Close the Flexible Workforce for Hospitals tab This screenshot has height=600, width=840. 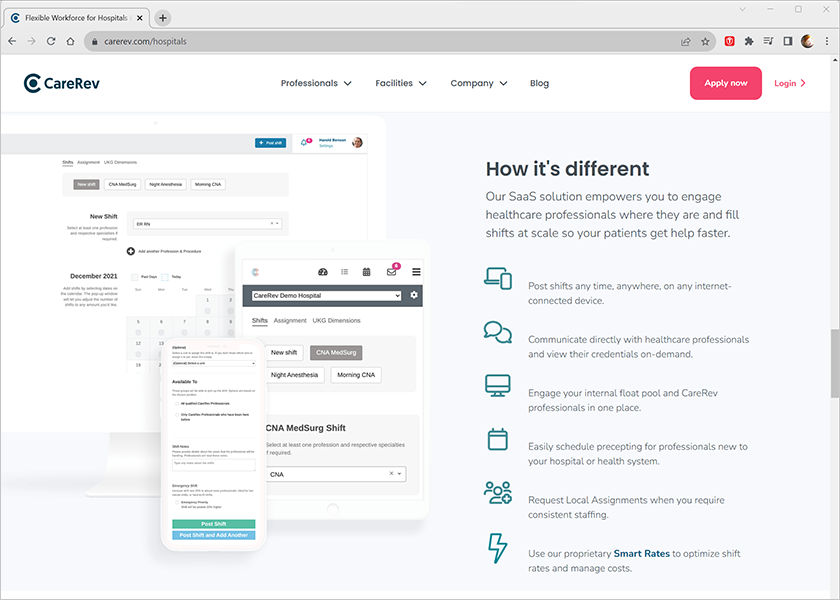[139, 18]
